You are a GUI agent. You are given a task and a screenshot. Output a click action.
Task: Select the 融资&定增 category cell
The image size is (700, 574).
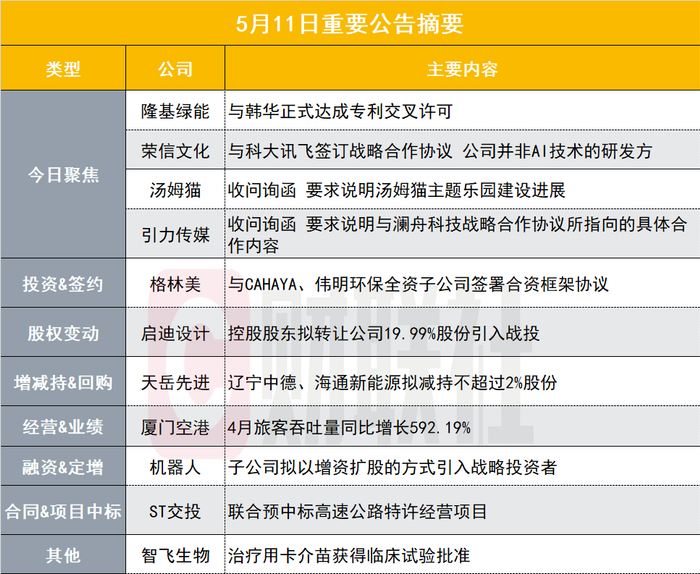point(63,467)
